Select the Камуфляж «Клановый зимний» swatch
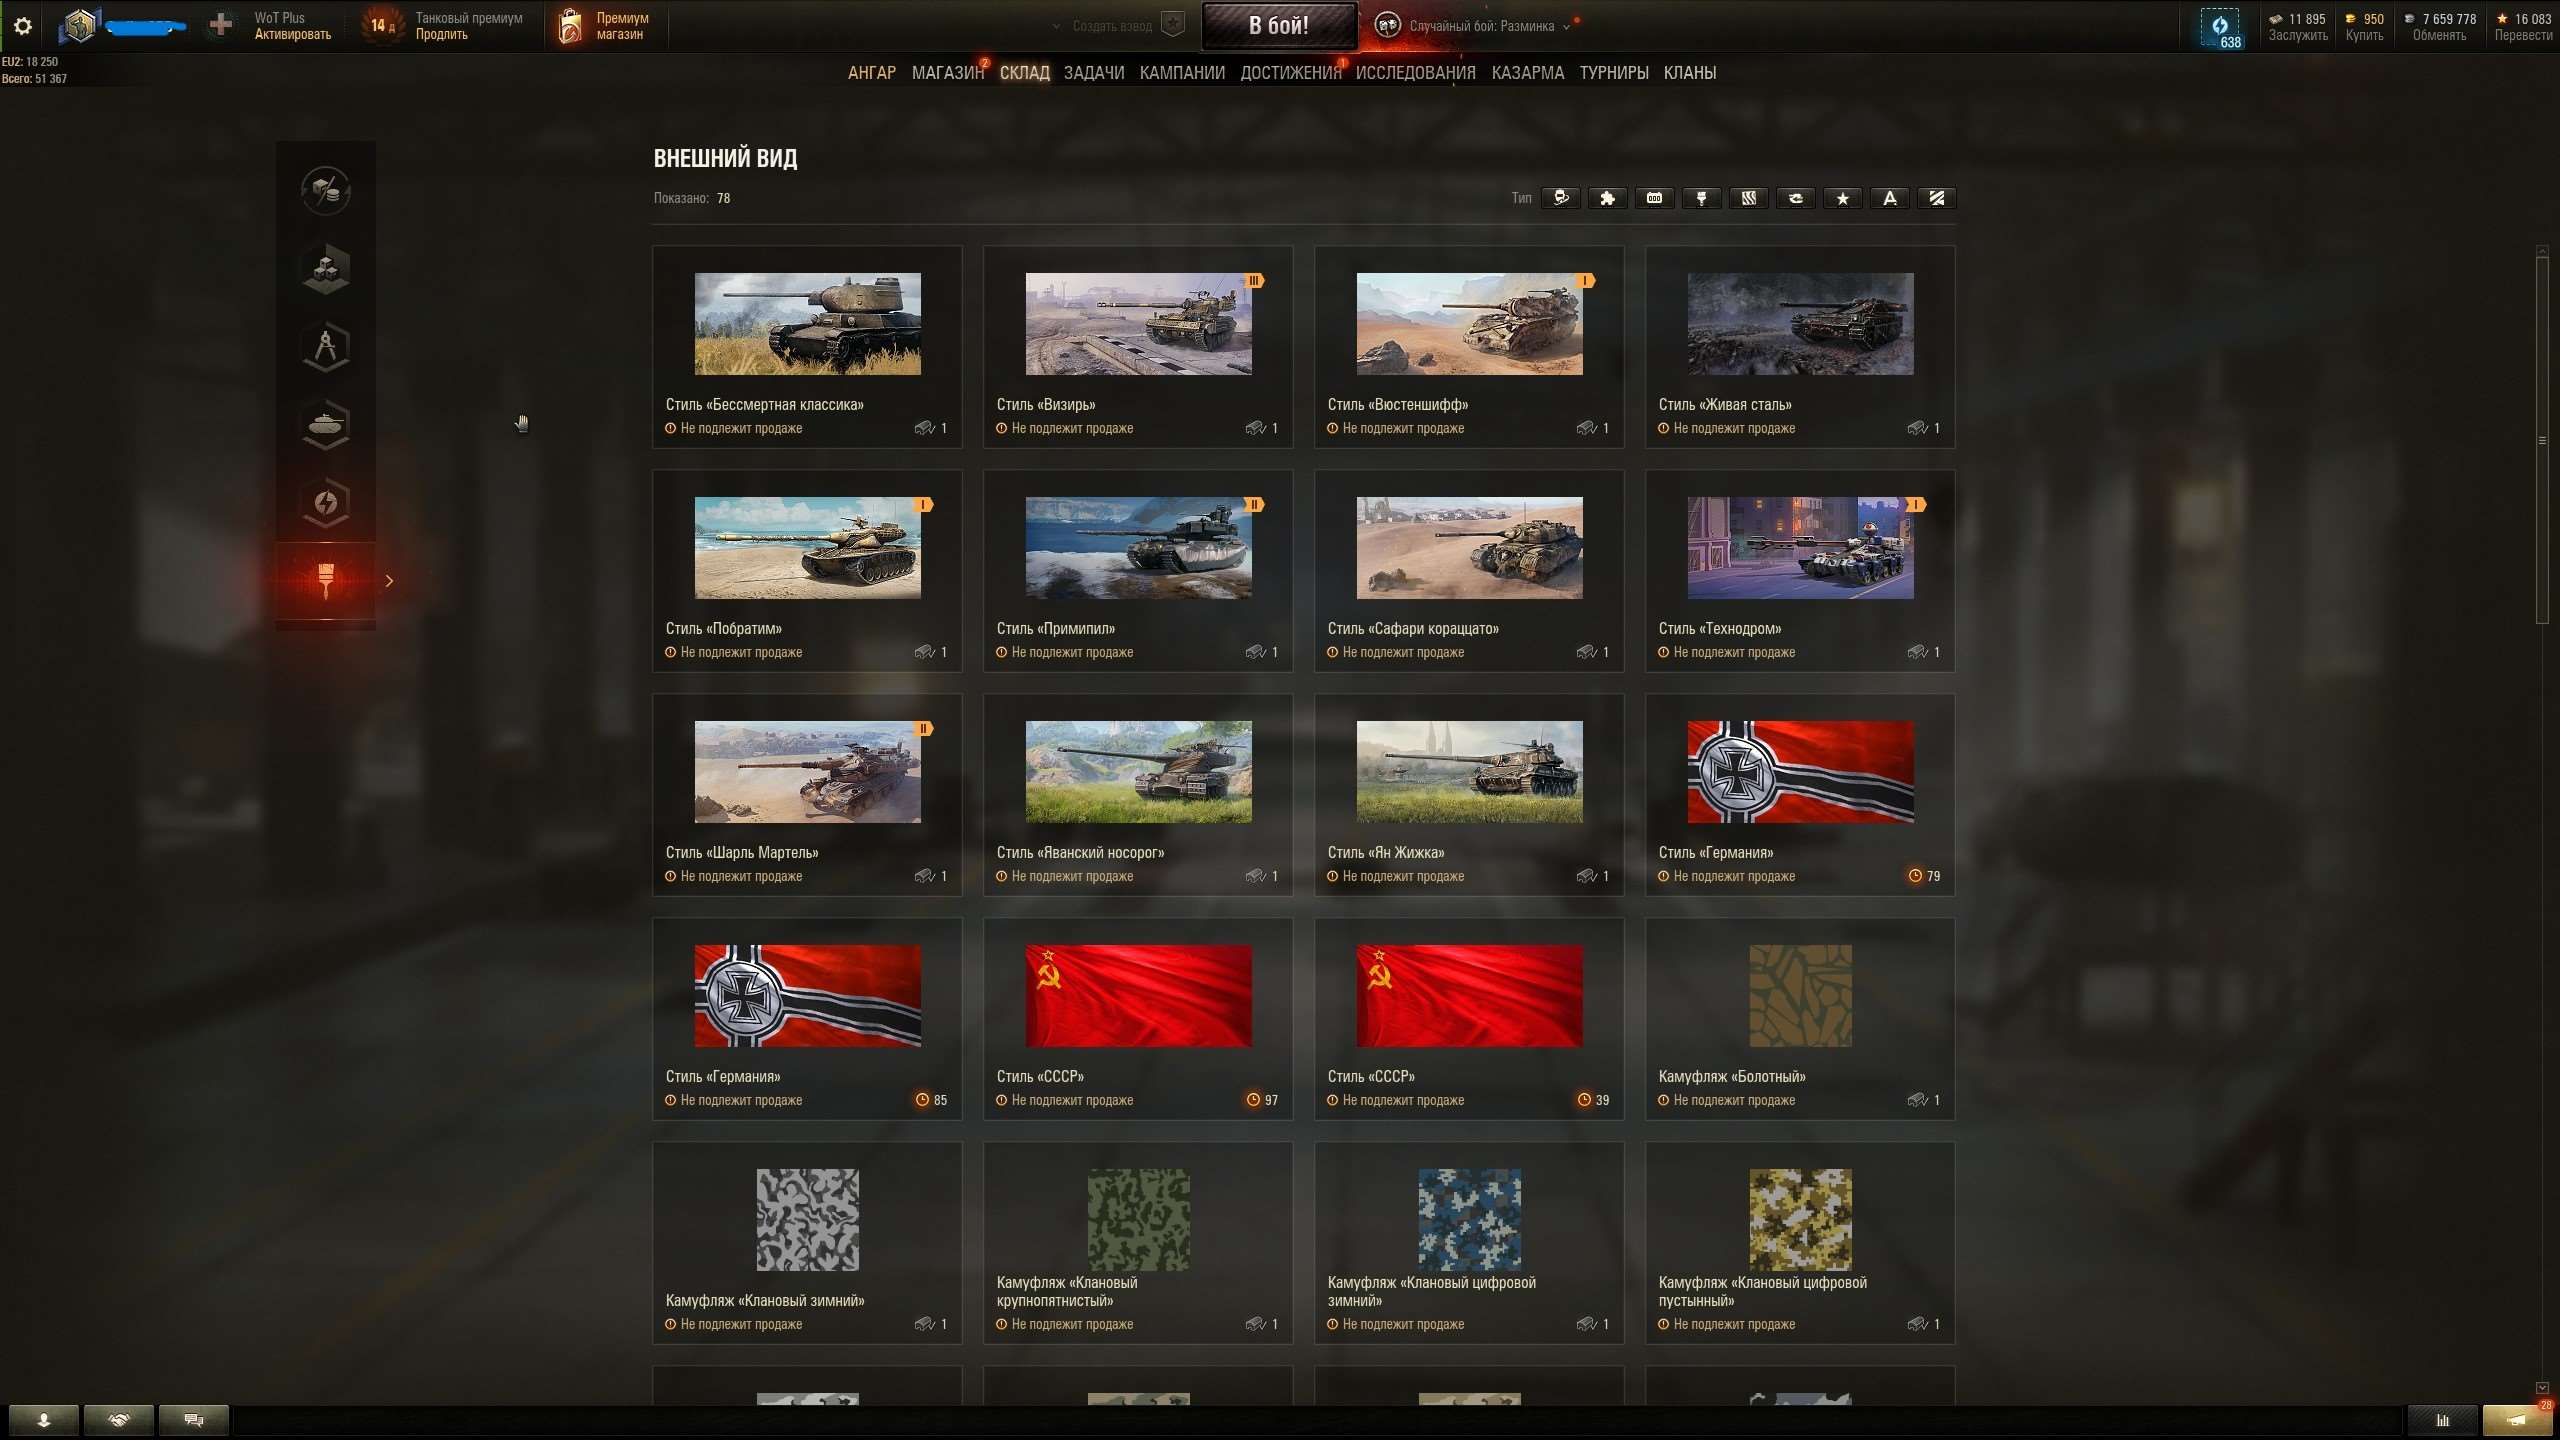The width and height of the screenshot is (2560, 1440). pyautogui.click(x=807, y=1220)
